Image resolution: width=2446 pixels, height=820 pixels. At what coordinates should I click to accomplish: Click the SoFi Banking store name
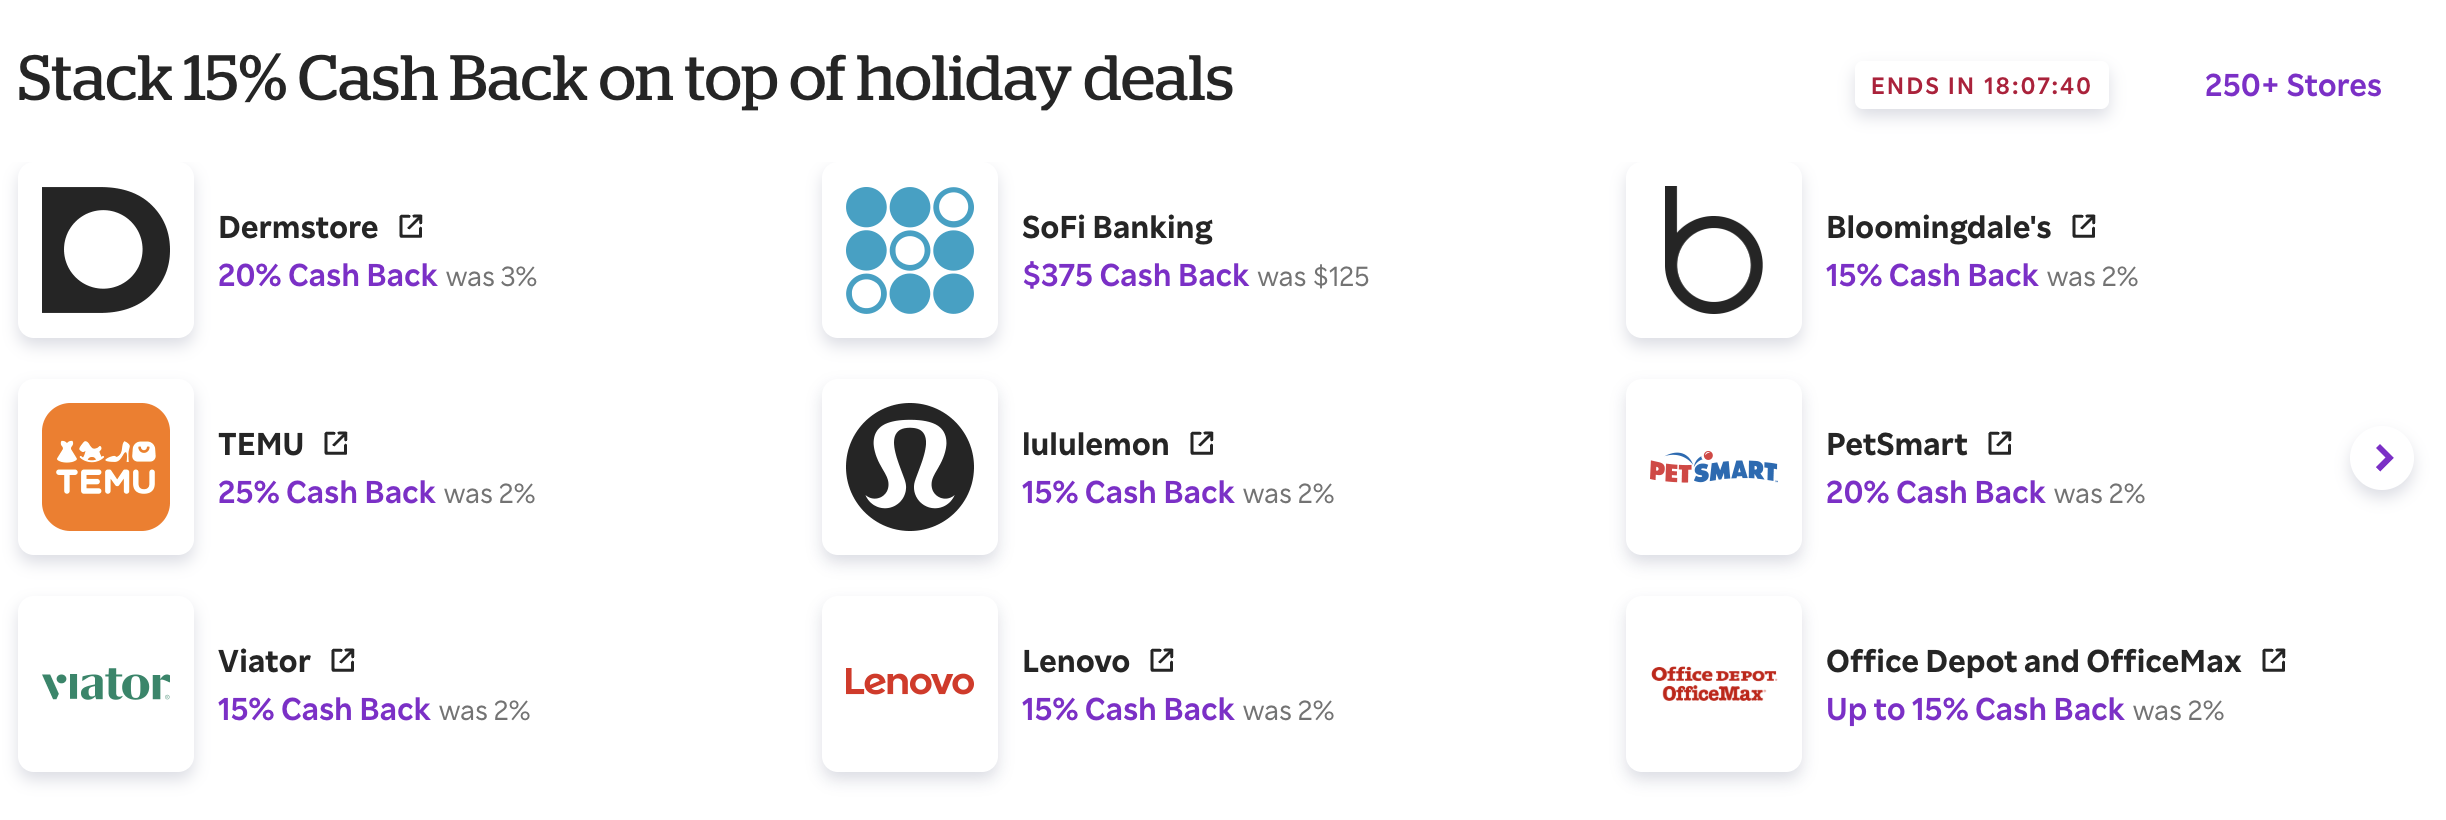[x=1116, y=226]
